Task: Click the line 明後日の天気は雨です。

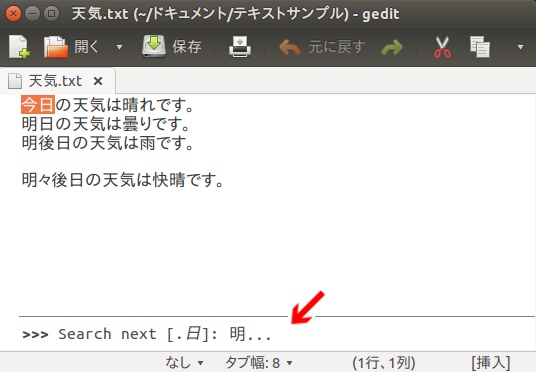Action: pyautogui.click(x=108, y=143)
